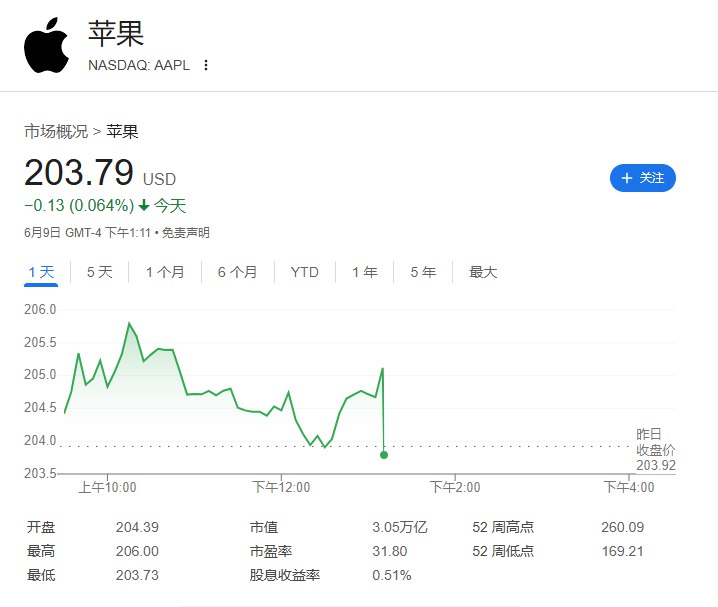
Task: Show the 5 年 chart range
Action: click(x=423, y=272)
